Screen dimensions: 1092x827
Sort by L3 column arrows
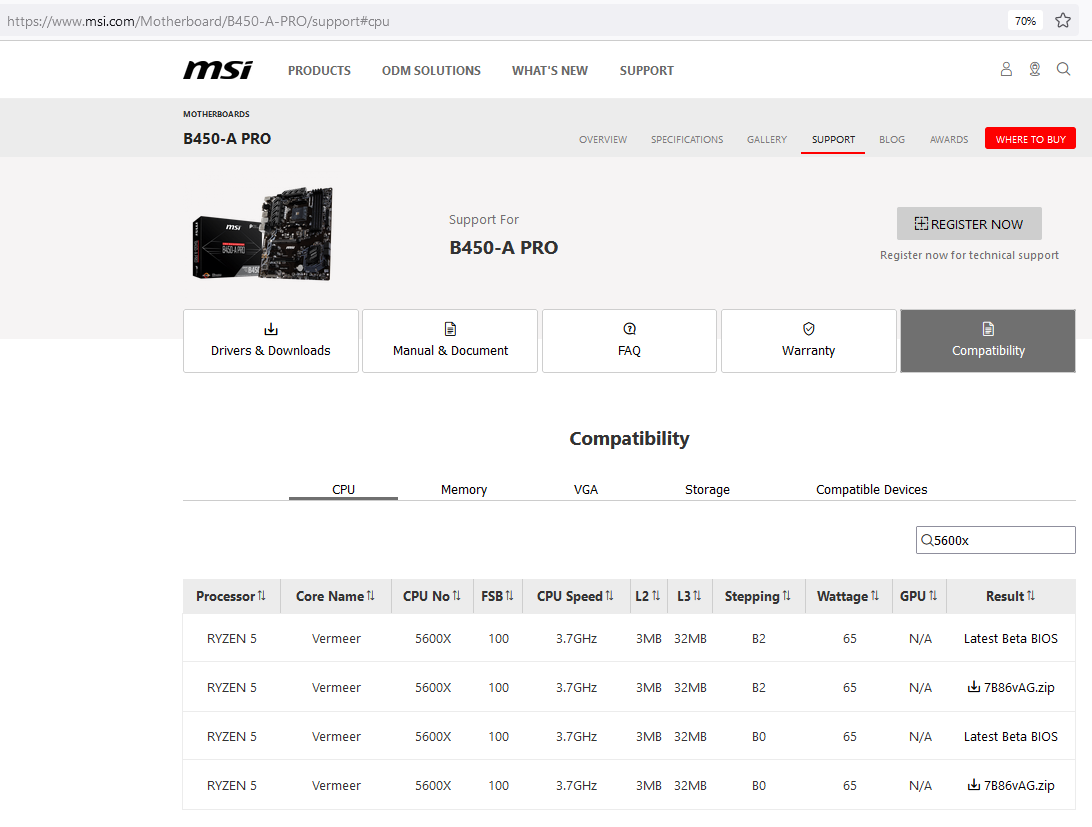tap(697, 596)
